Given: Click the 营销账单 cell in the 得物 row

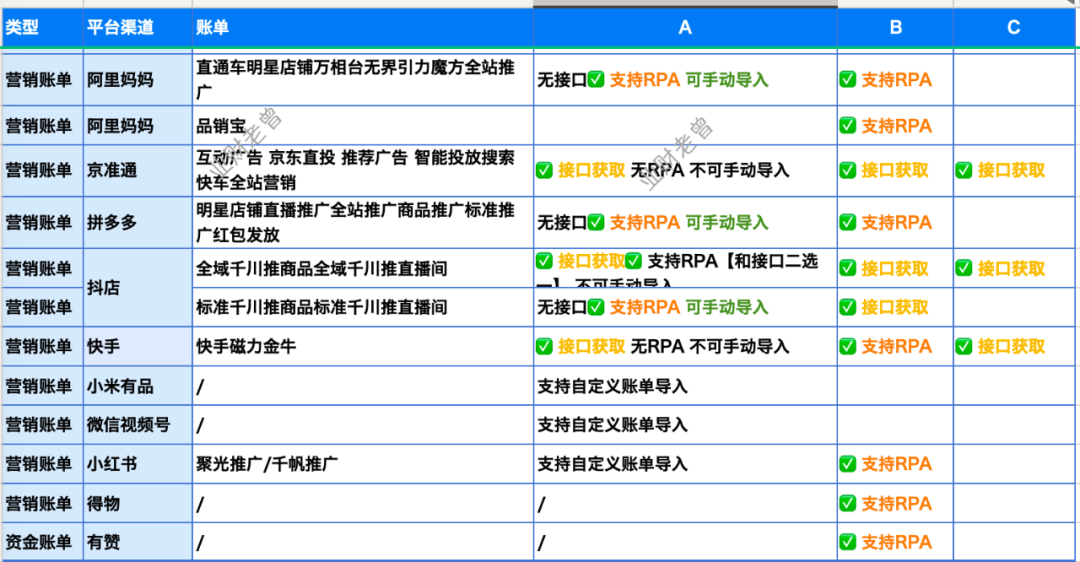Looking at the screenshot, I should coord(42,503).
